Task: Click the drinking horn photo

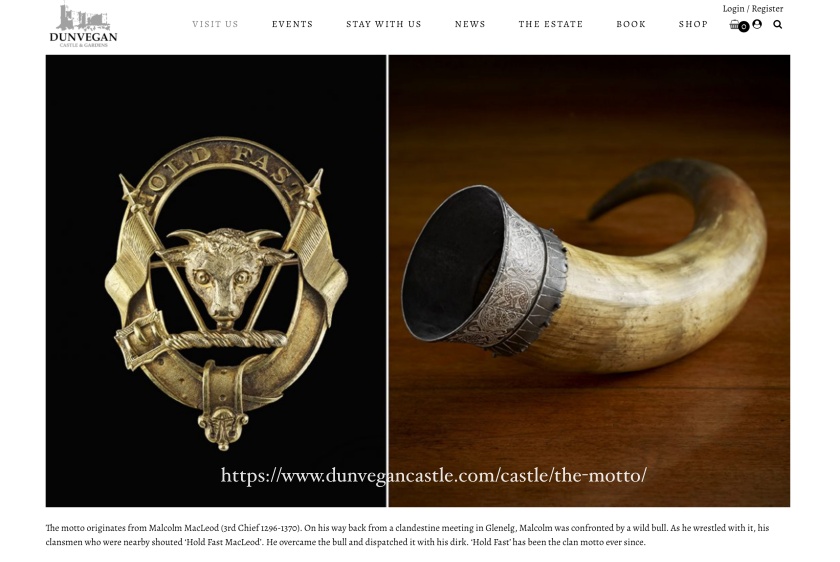Action: pyautogui.click(x=589, y=281)
